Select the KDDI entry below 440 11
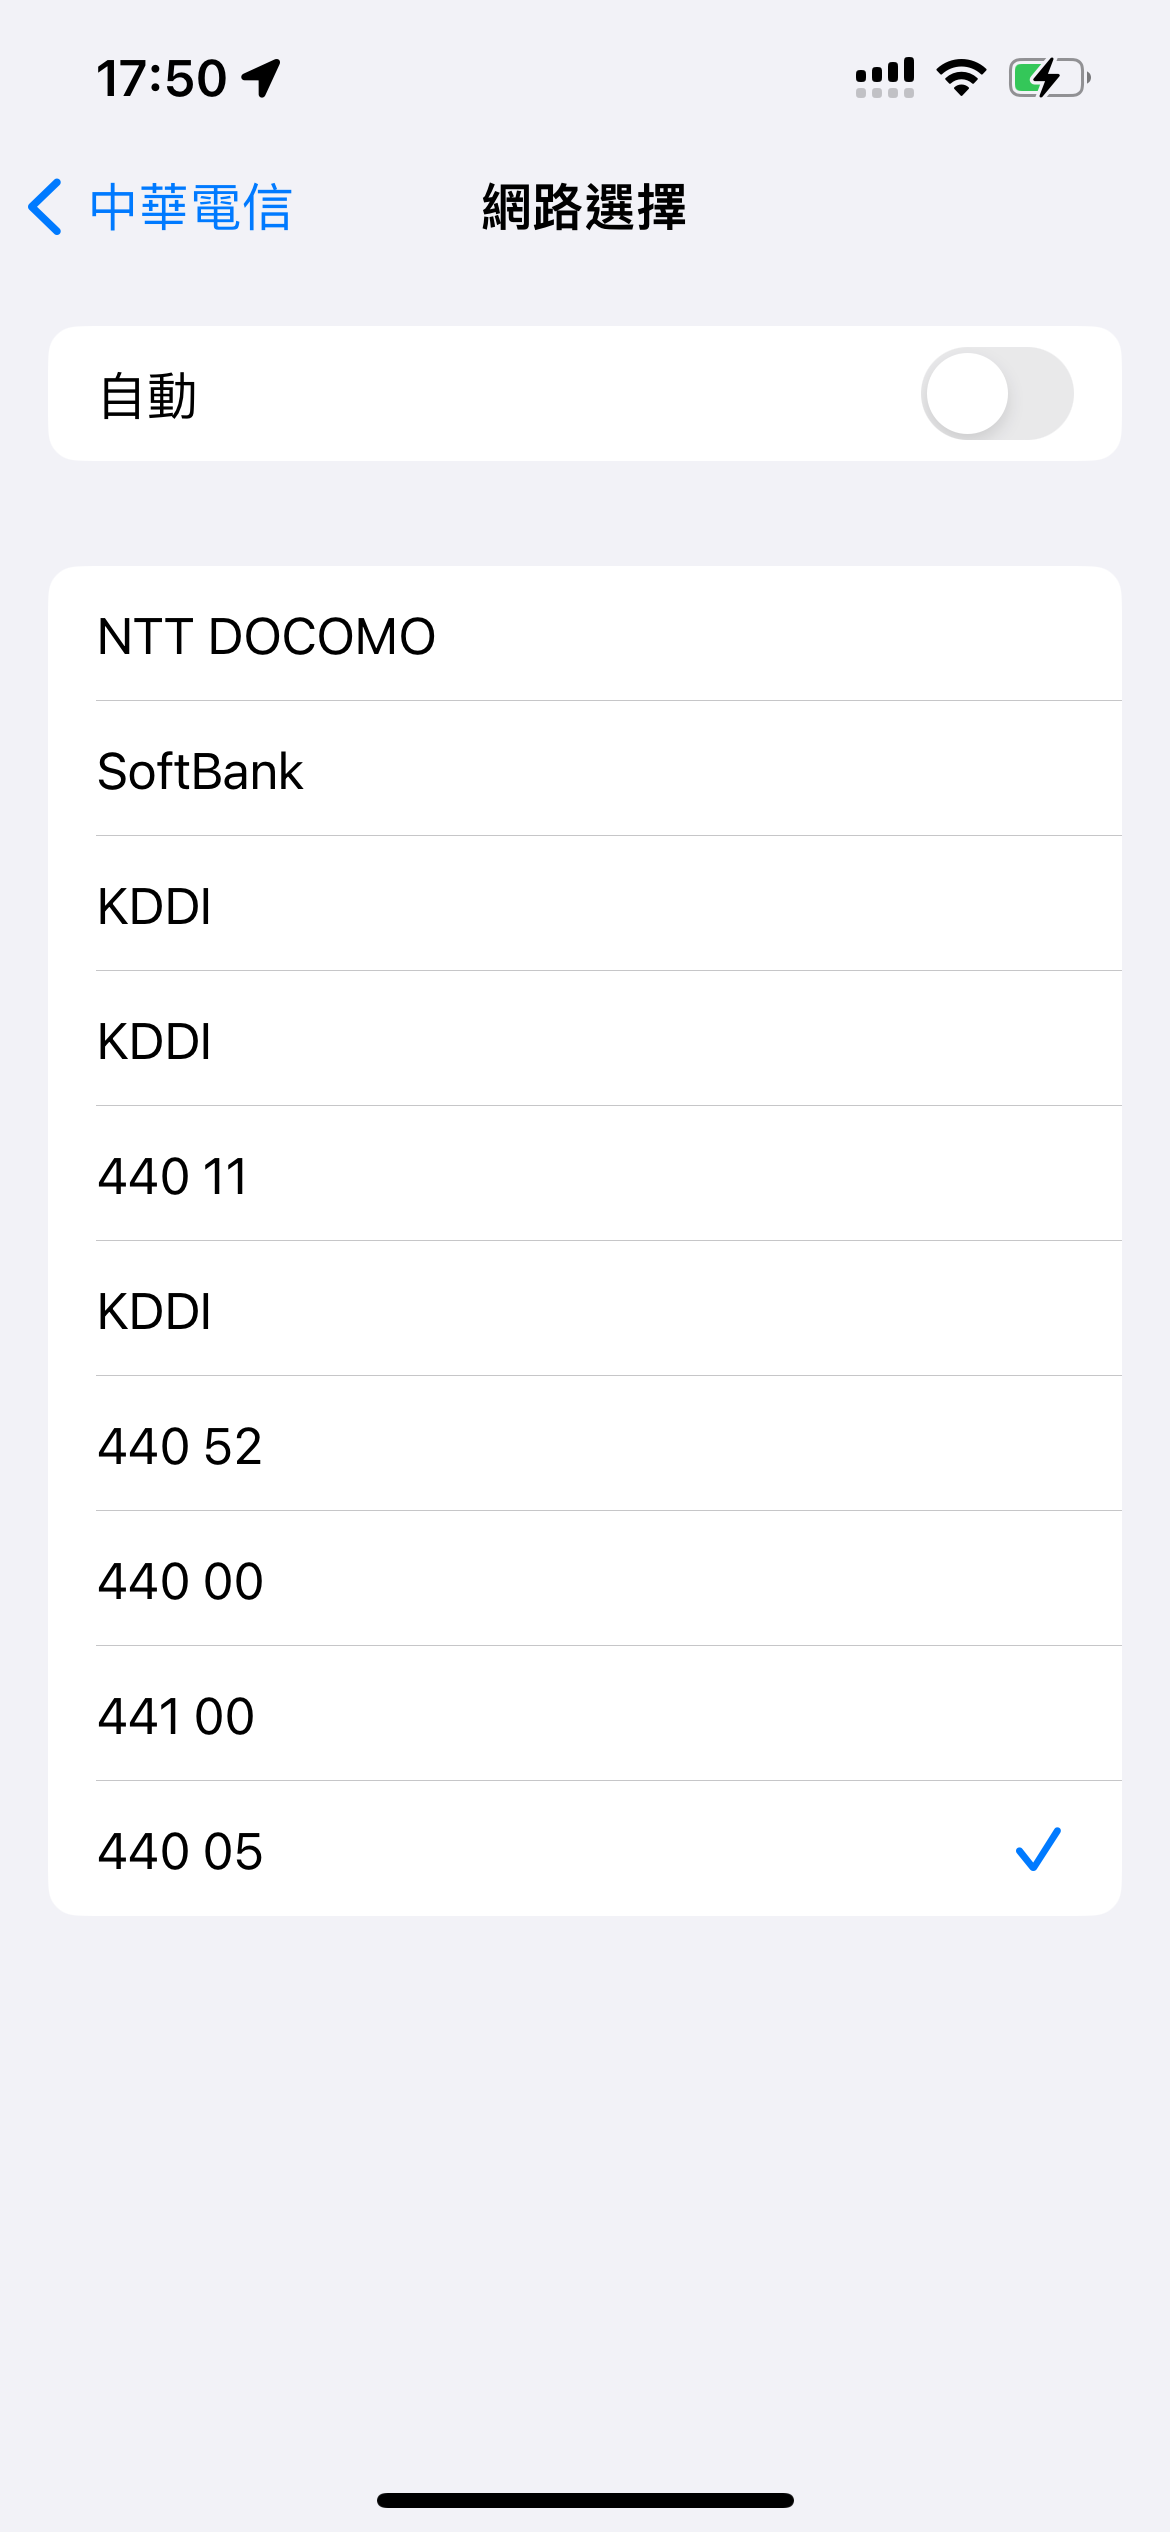The image size is (1170, 2532). click(x=584, y=1311)
